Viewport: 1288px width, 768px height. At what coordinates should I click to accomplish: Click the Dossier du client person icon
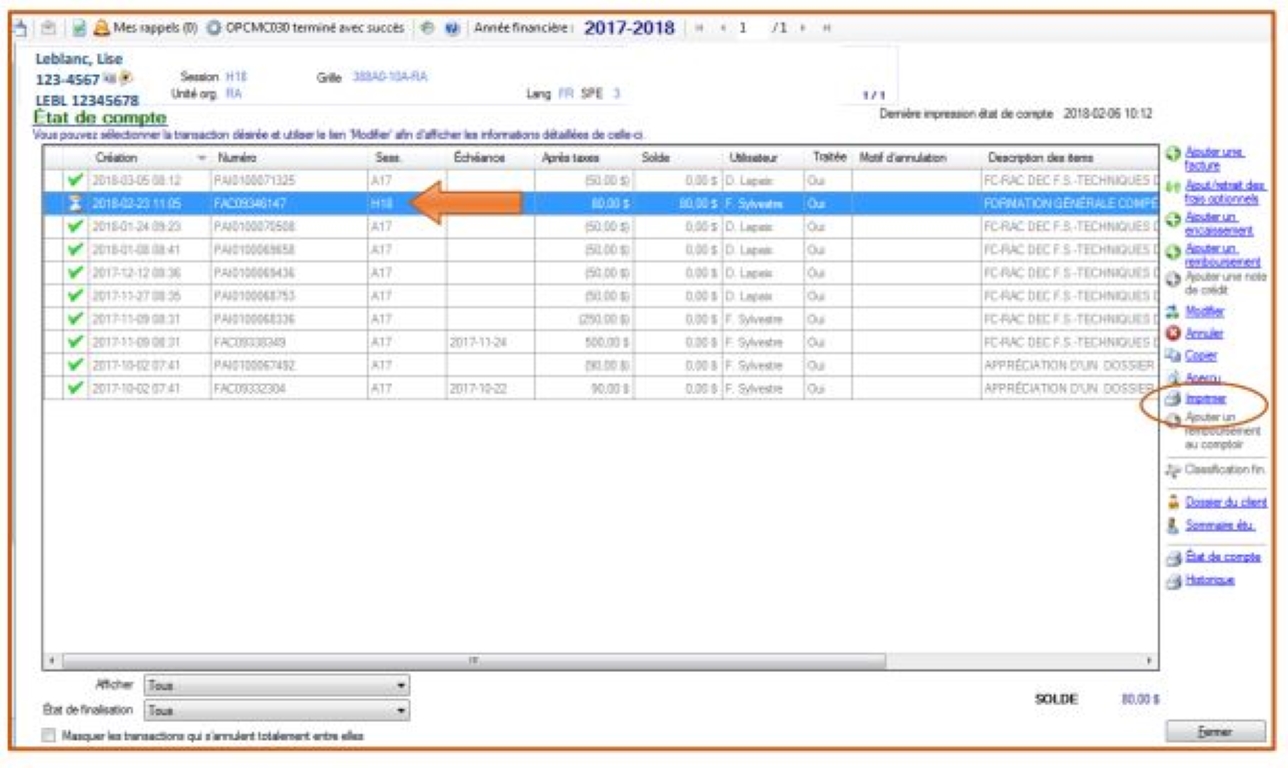coord(1174,502)
